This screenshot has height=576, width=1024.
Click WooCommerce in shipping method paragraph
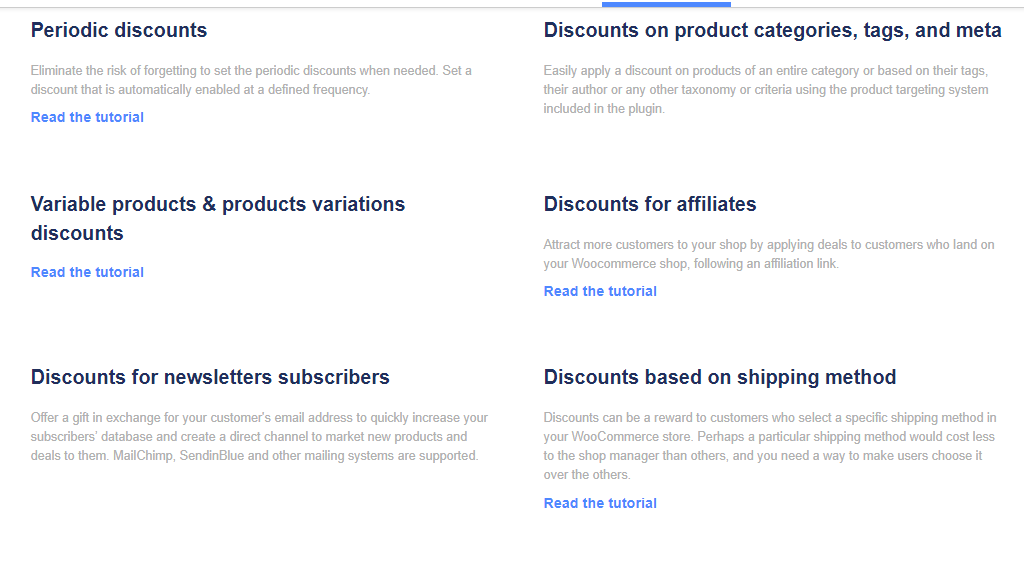(x=616, y=436)
